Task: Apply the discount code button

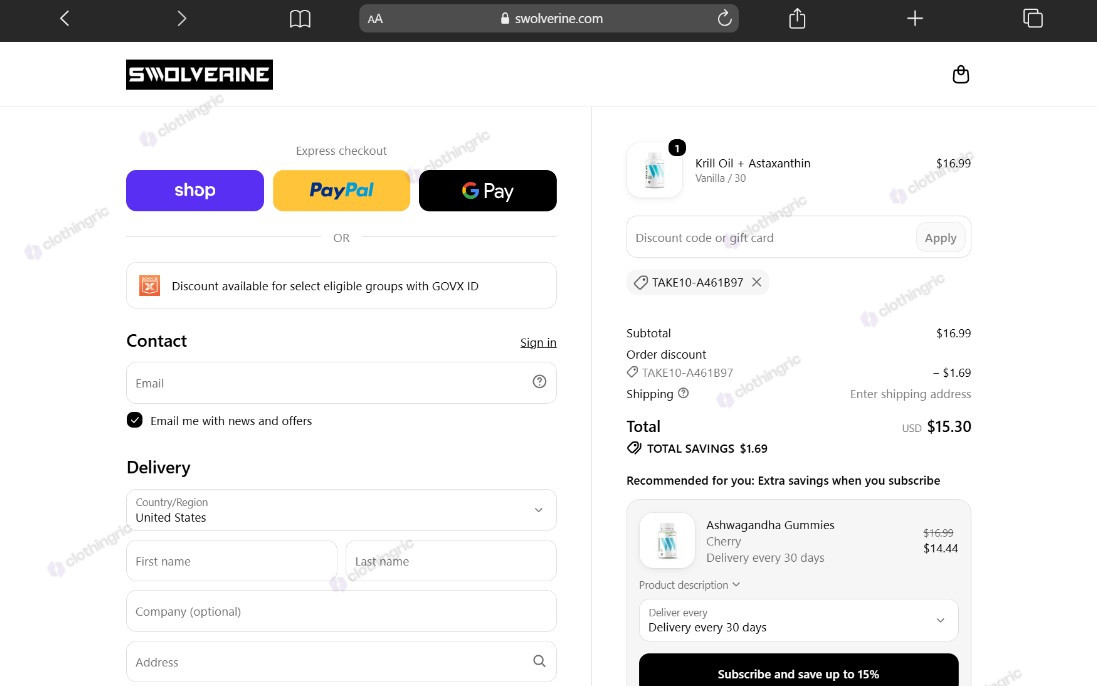Action: coord(940,238)
